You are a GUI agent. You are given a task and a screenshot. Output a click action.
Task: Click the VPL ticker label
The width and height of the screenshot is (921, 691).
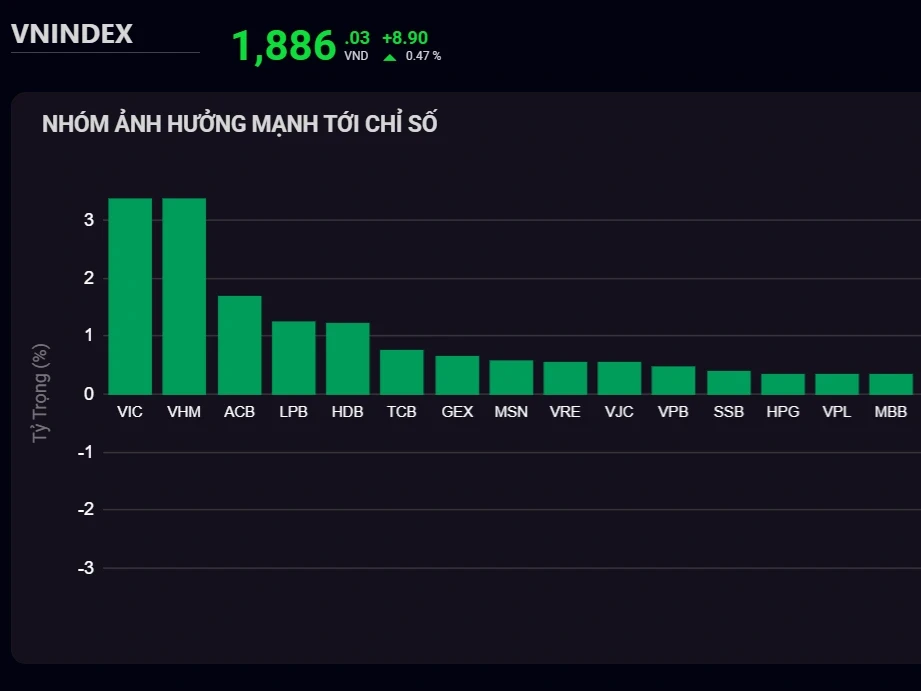click(837, 412)
